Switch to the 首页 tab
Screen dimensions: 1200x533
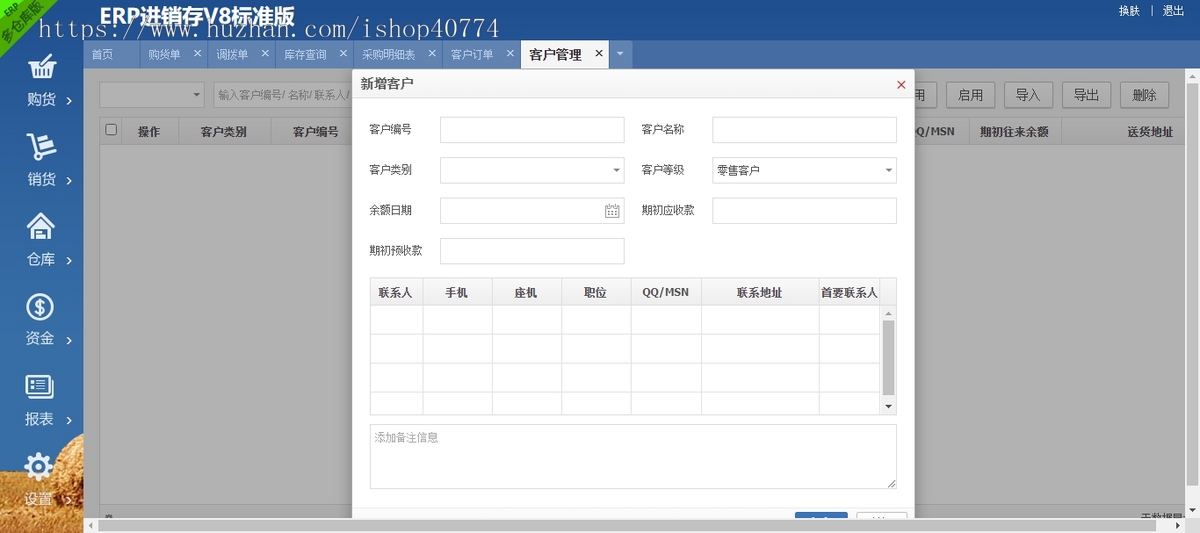pyautogui.click(x=102, y=55)
